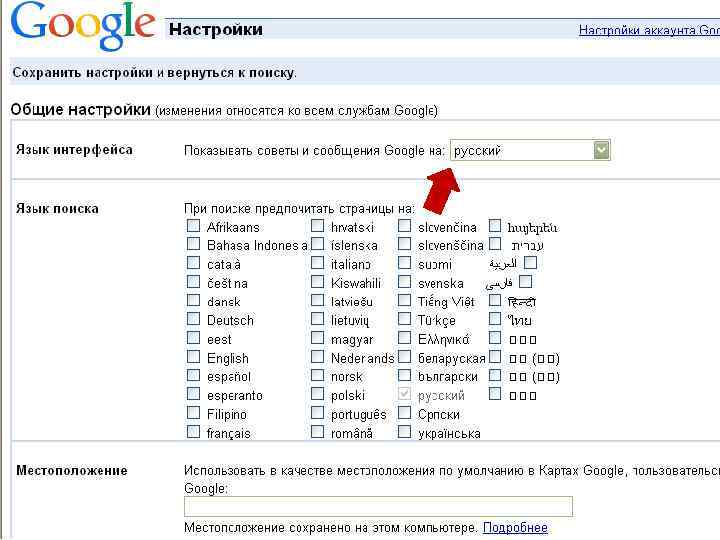The height and width of the screenshot is (540, 720).
Task: Click the Google logo
Action: pyautogui.click(x=83, y=26)
